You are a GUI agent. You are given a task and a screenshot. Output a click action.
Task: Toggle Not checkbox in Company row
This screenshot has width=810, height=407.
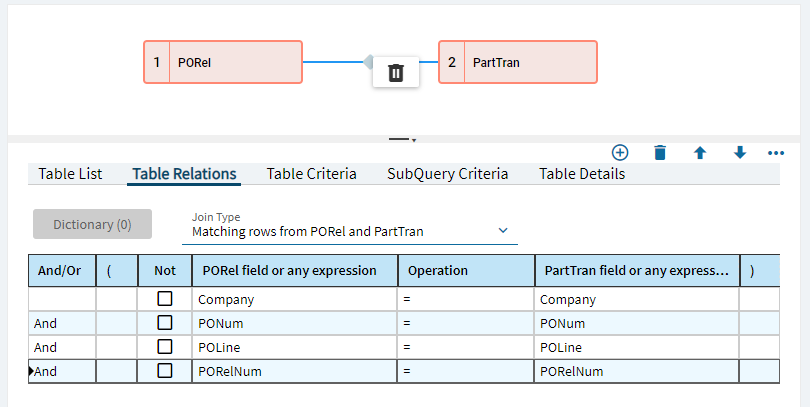tap(165, 299)
